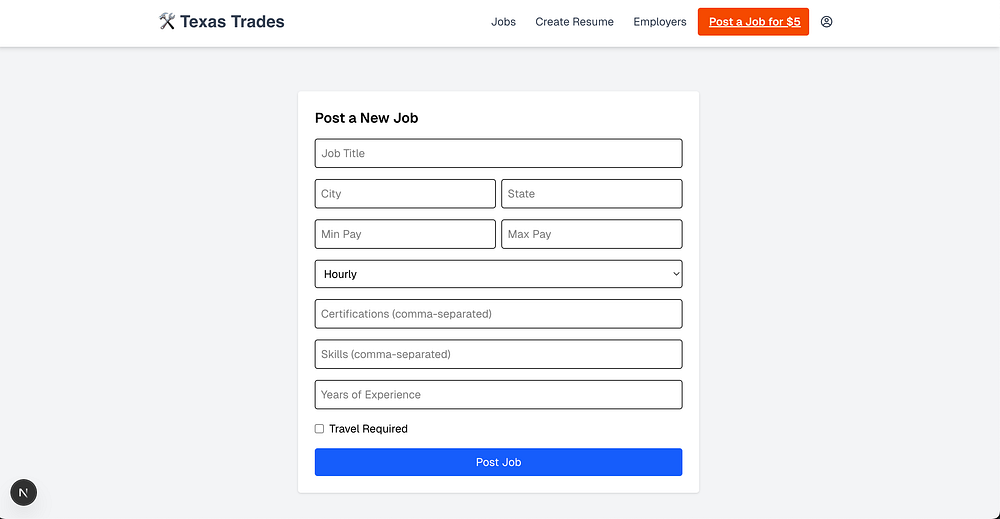Open the Jobs nav item

point(503,22)
